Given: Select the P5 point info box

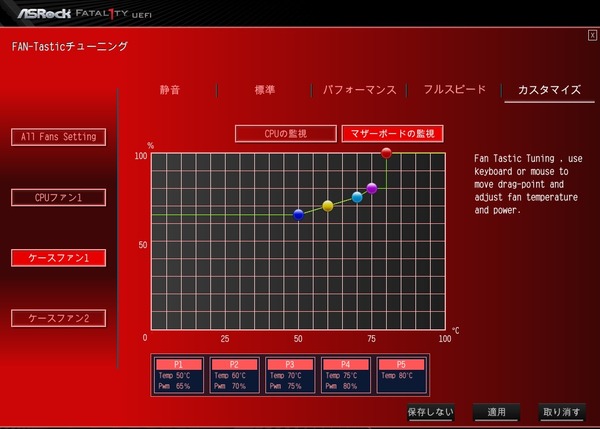Looking at the screenshot, I should click(401, 375).
